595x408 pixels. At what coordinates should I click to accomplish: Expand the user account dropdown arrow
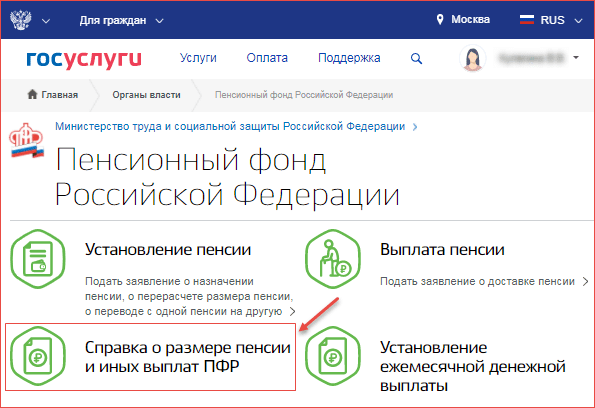click(576, 58)
